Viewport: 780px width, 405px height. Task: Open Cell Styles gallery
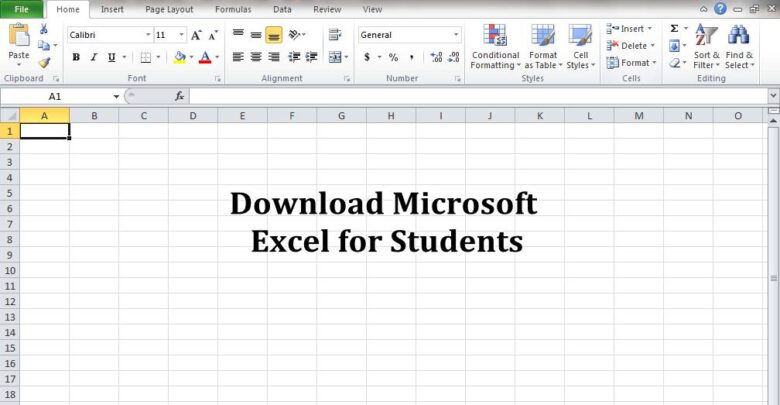581,47
